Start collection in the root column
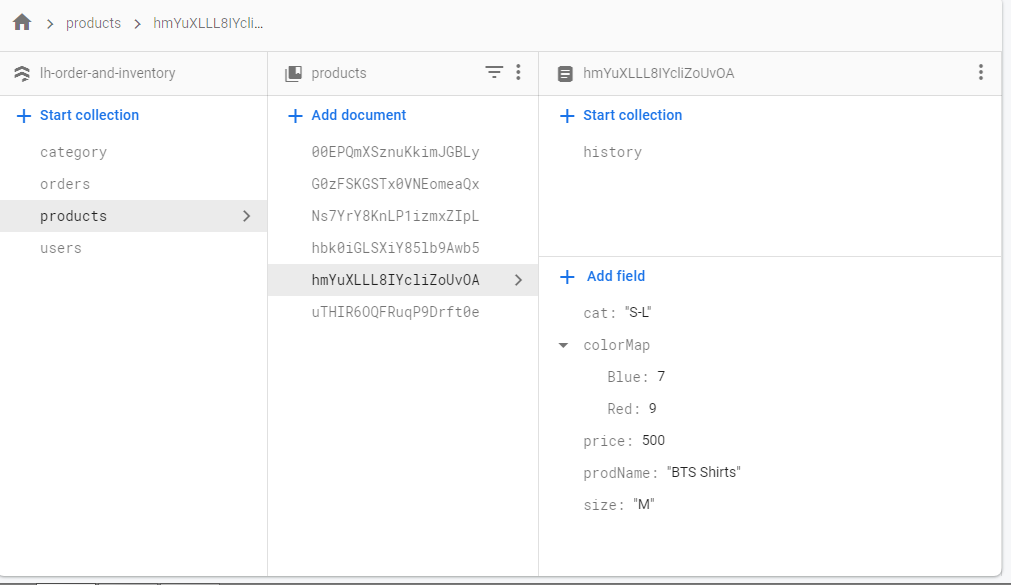The height and width of the screenshot is (585, 1011). tap(77, 115)
